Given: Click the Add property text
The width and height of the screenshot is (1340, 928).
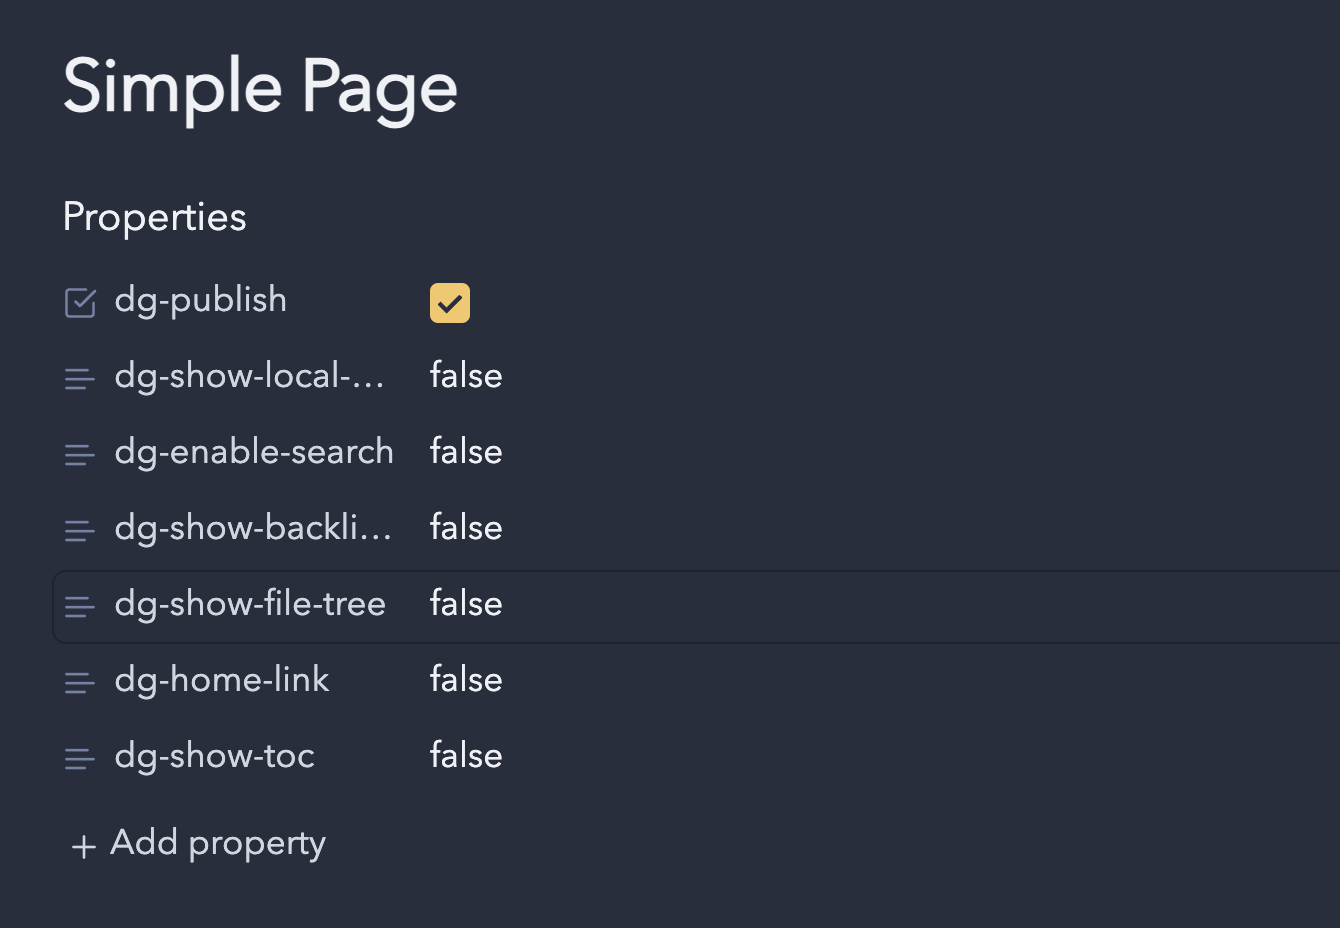Looking at the screenshot, I should [218, 843].
